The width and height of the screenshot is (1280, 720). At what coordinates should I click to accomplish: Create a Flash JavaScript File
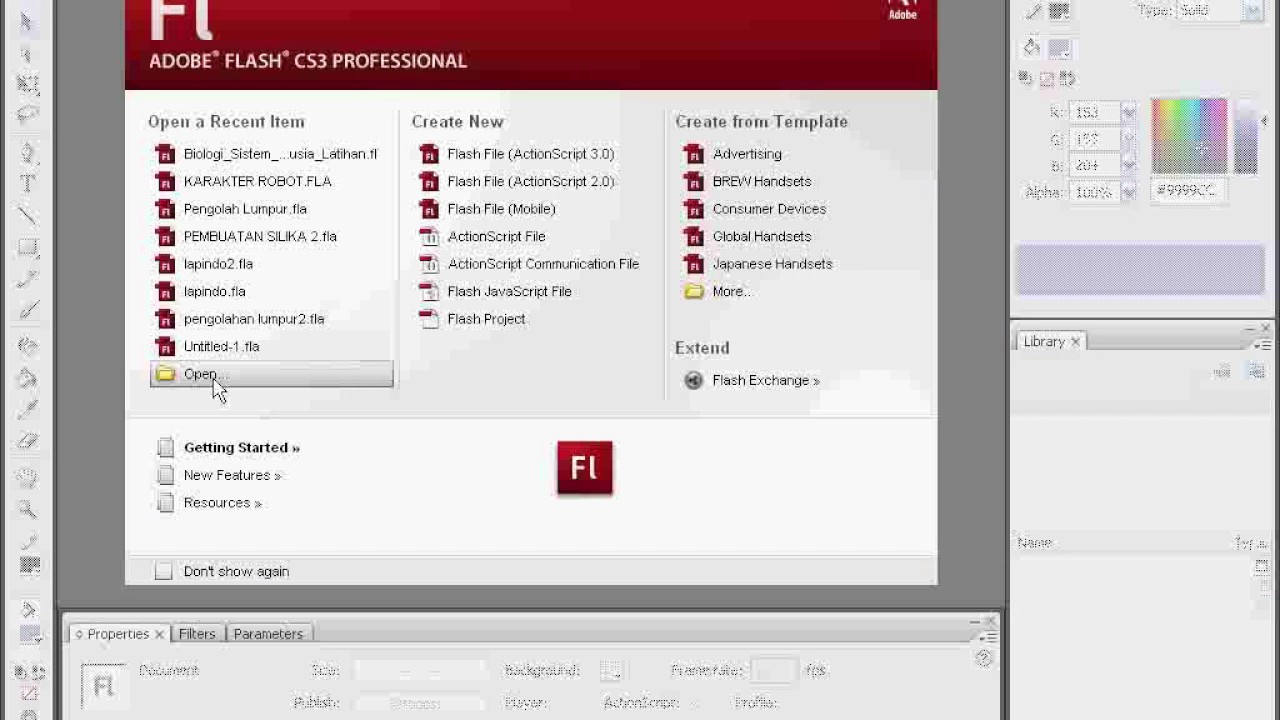[x=509, y=292]
